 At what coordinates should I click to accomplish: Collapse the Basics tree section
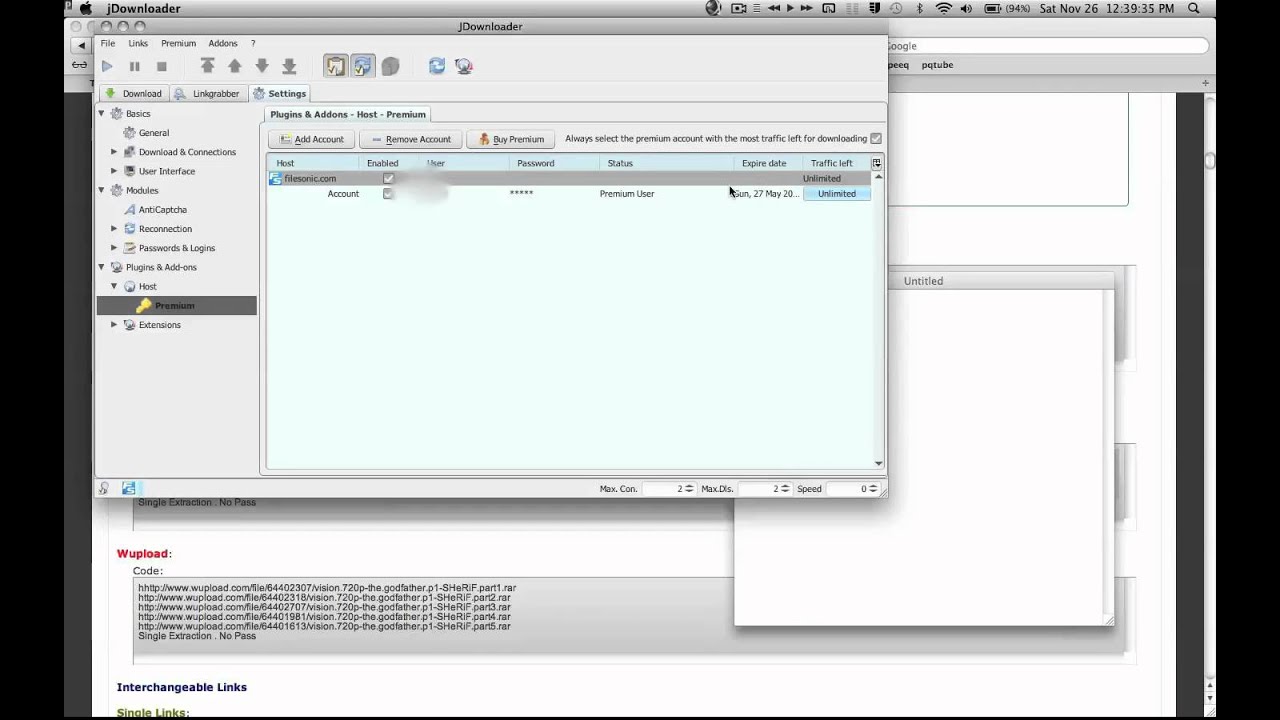[101, 114]
